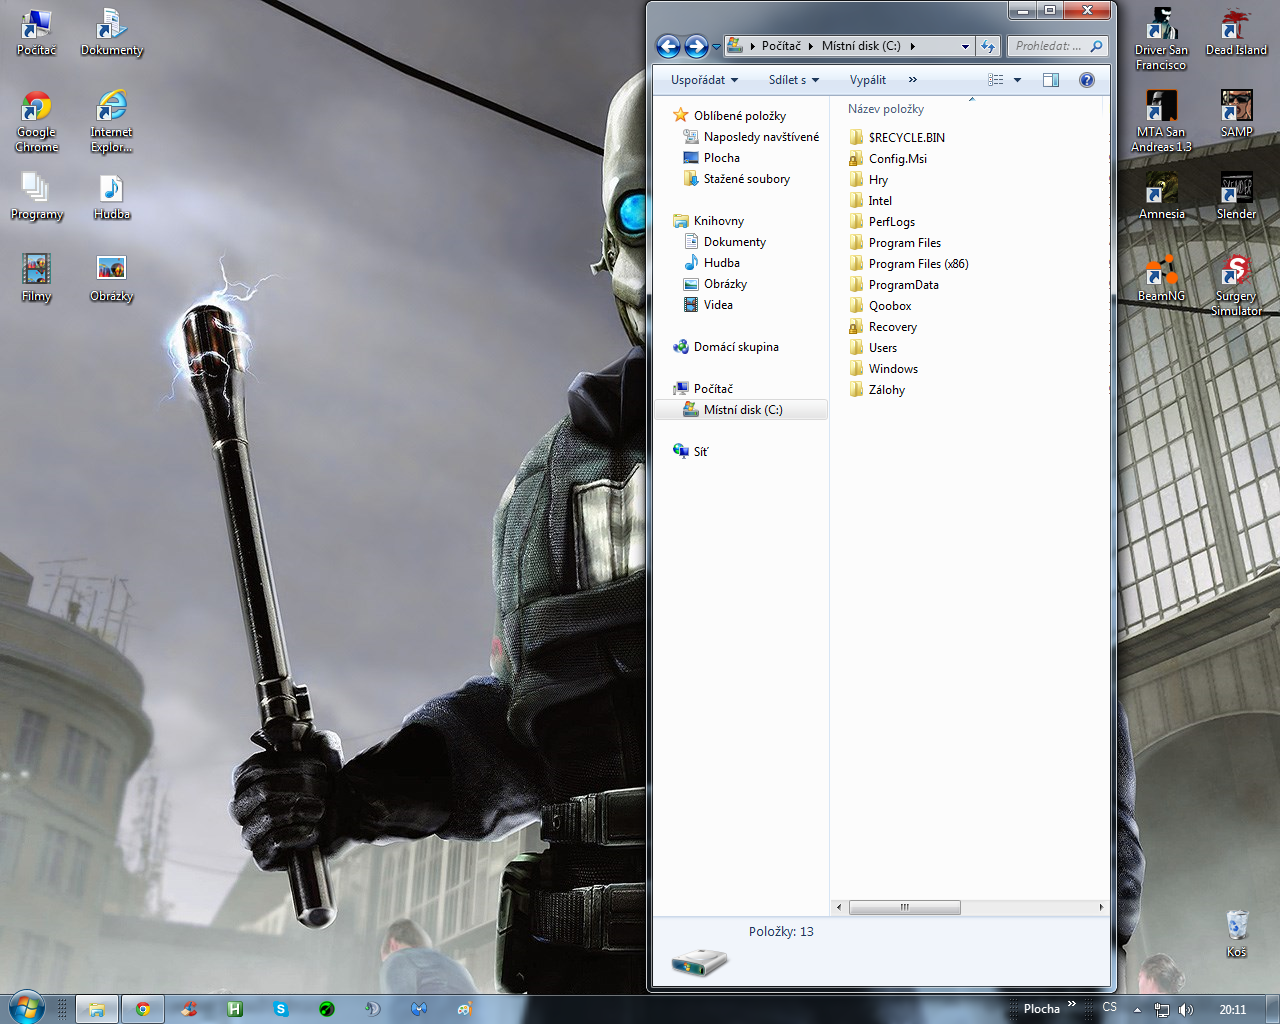1280x1024 pixels.
Task: Select the Driver San Francisco desktop shortcut
Action: coord(1161,39)
